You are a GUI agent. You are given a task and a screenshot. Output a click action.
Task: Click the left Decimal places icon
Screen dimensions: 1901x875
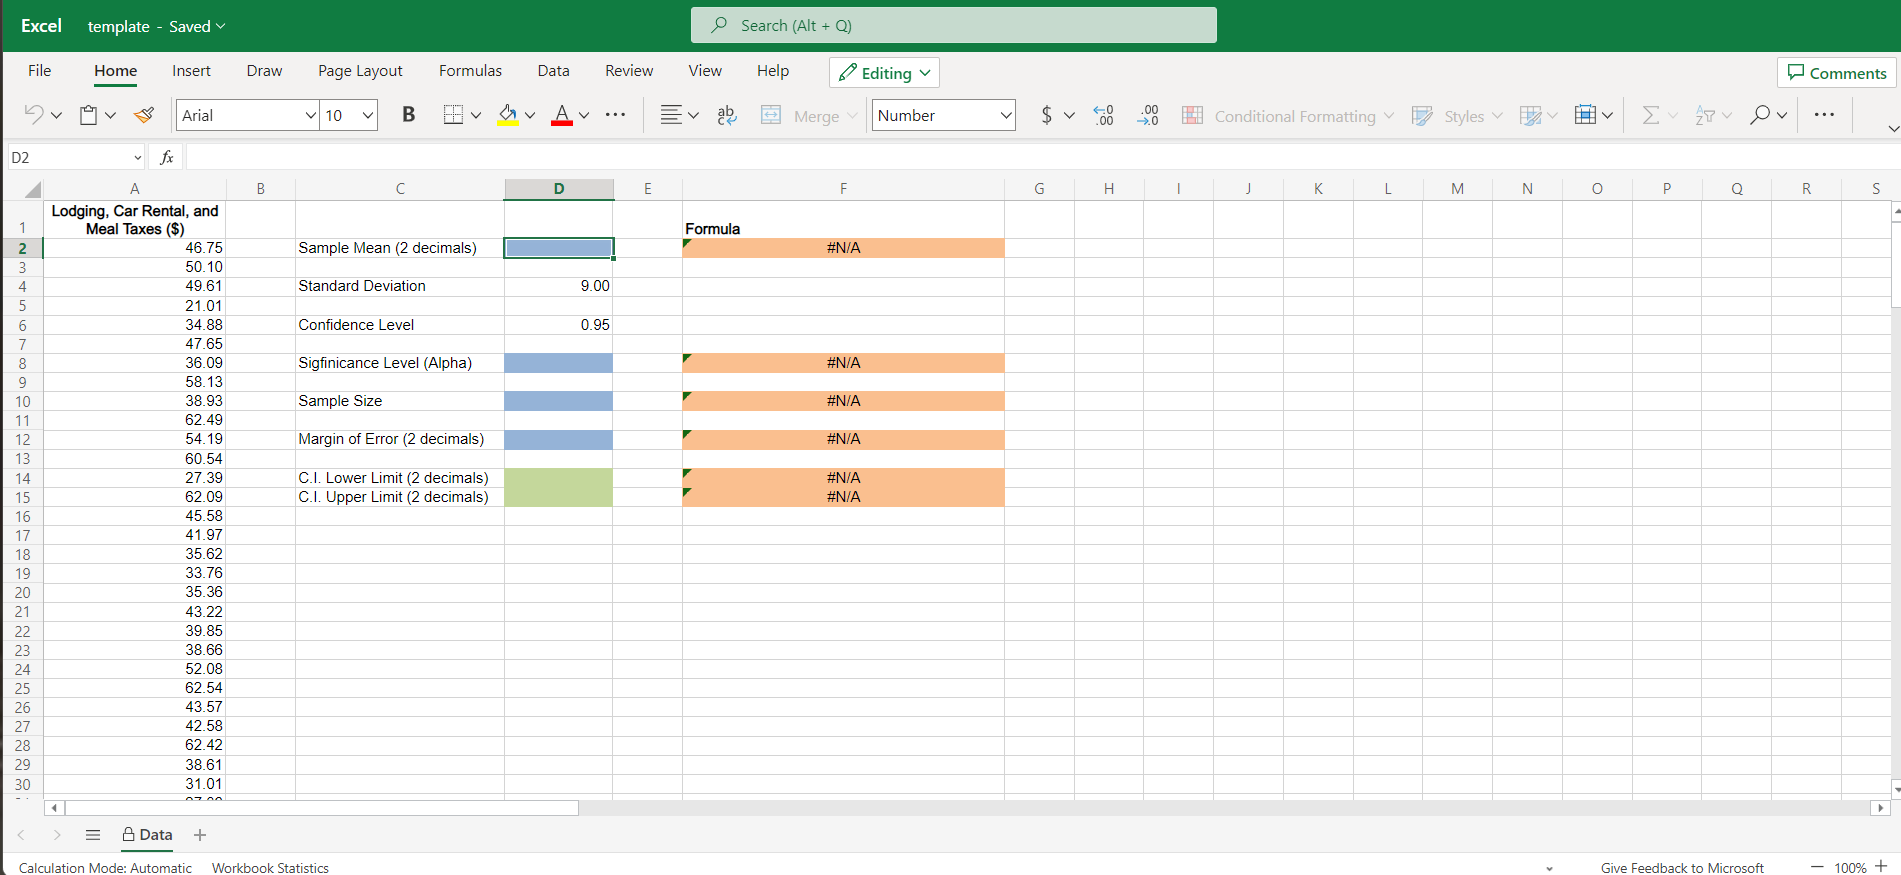1104,115
